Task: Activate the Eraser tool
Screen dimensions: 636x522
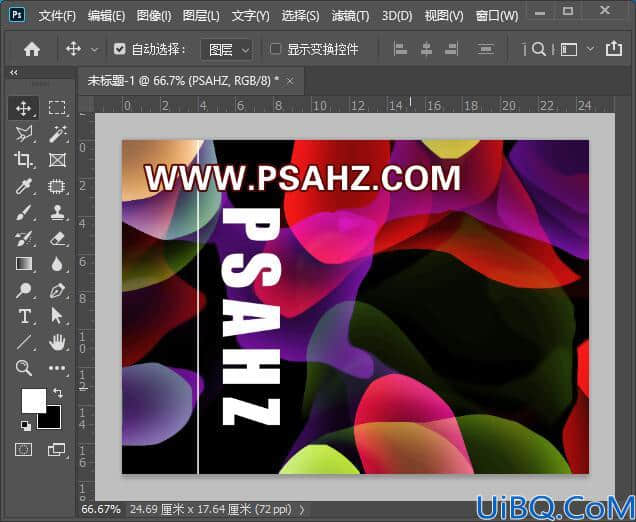Action: (x=58, y=238)
